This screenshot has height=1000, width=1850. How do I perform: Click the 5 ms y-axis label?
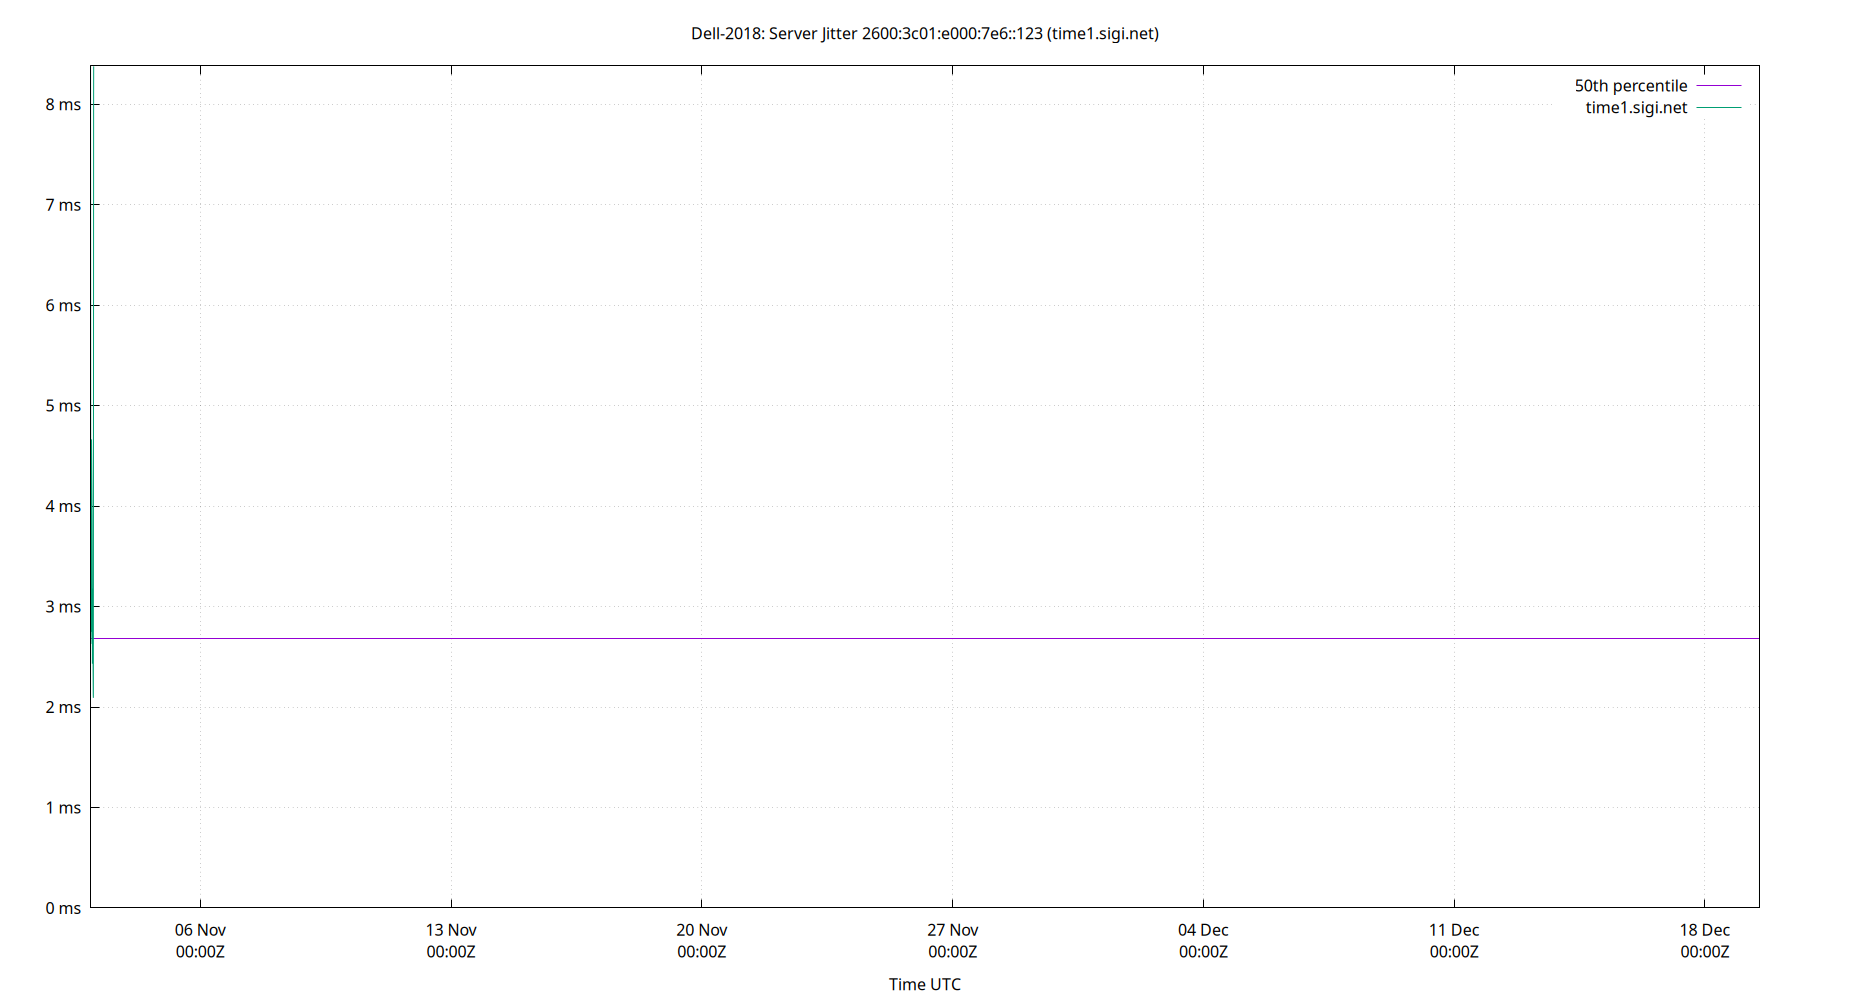click(x=63, y=405)
